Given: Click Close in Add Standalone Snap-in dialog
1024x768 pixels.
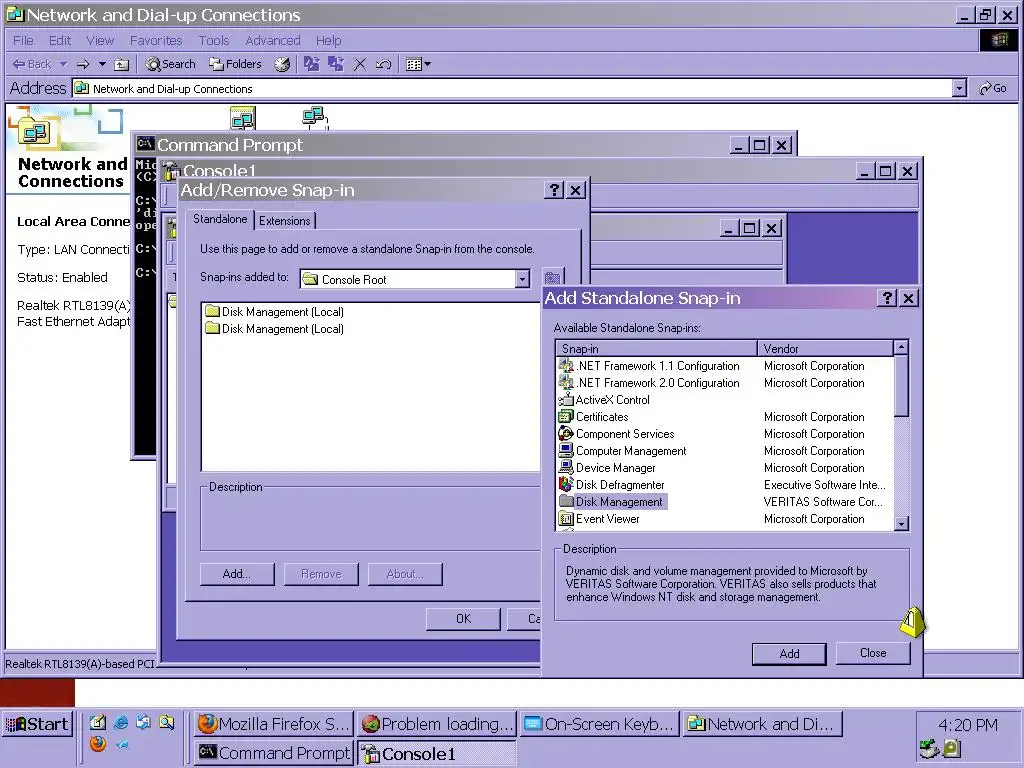Looking at the screenshot, I should tap(872, 653).
